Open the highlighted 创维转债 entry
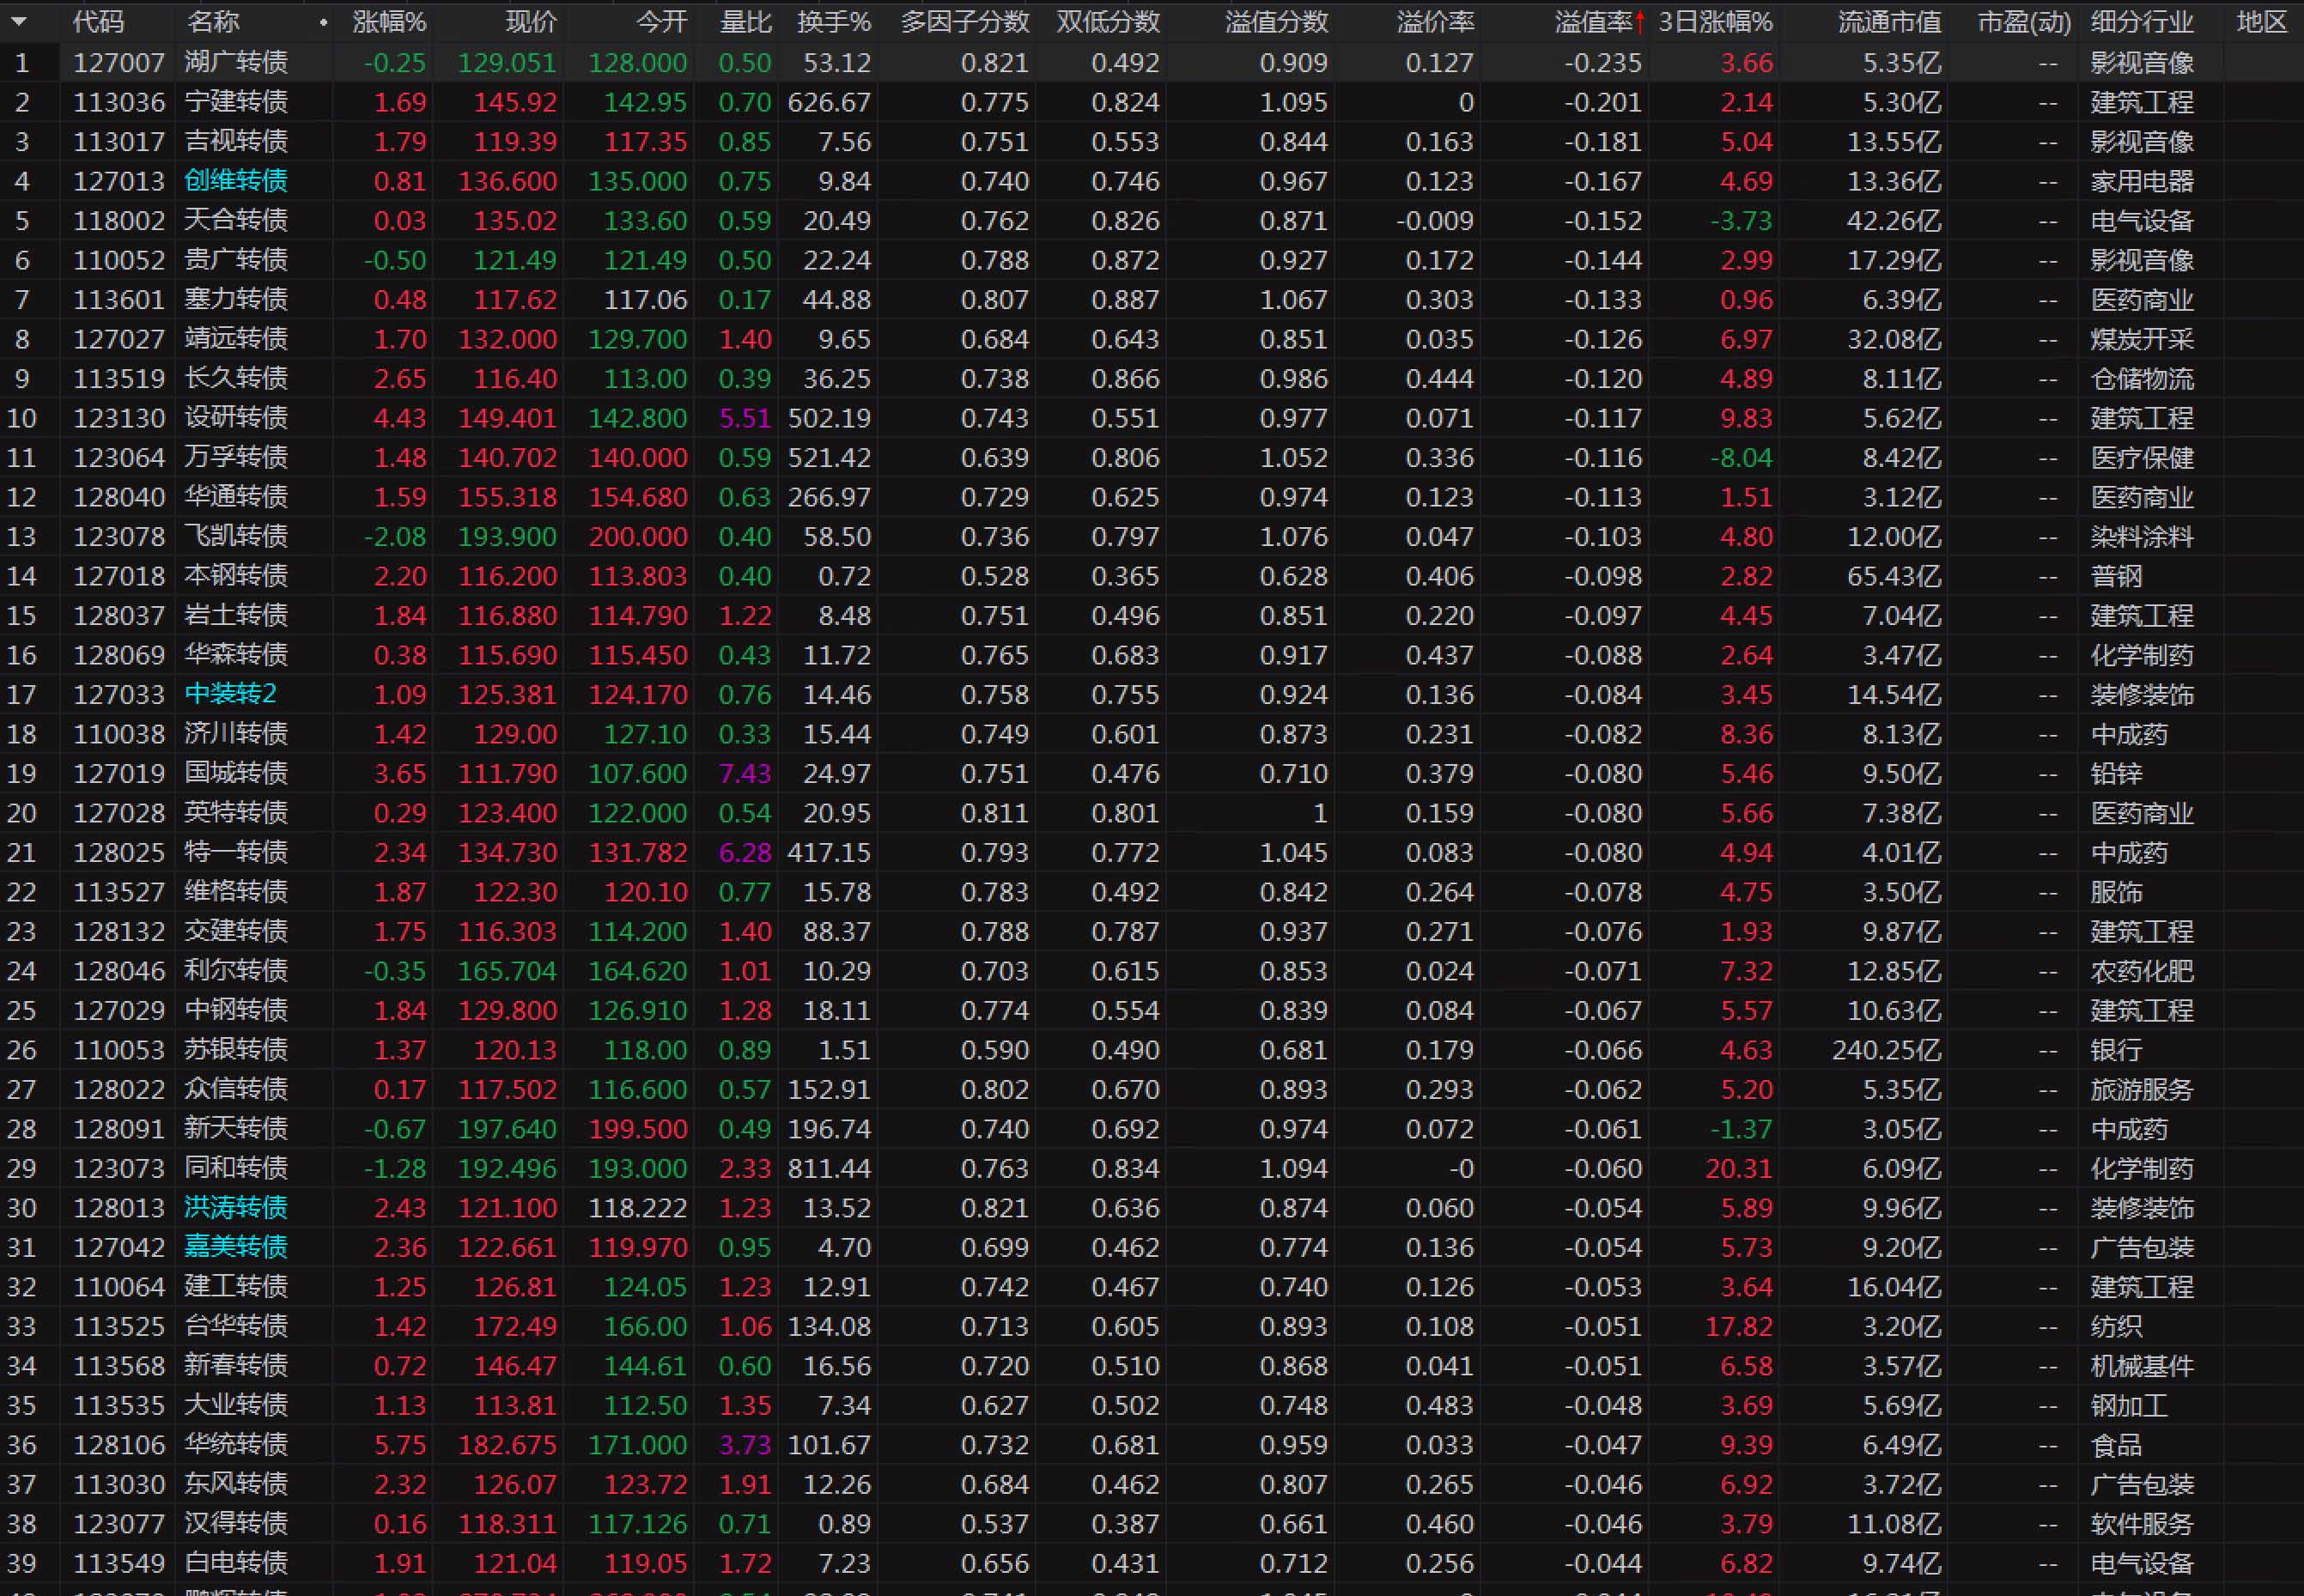The image size is (2304, 1596). pos(236,181)
